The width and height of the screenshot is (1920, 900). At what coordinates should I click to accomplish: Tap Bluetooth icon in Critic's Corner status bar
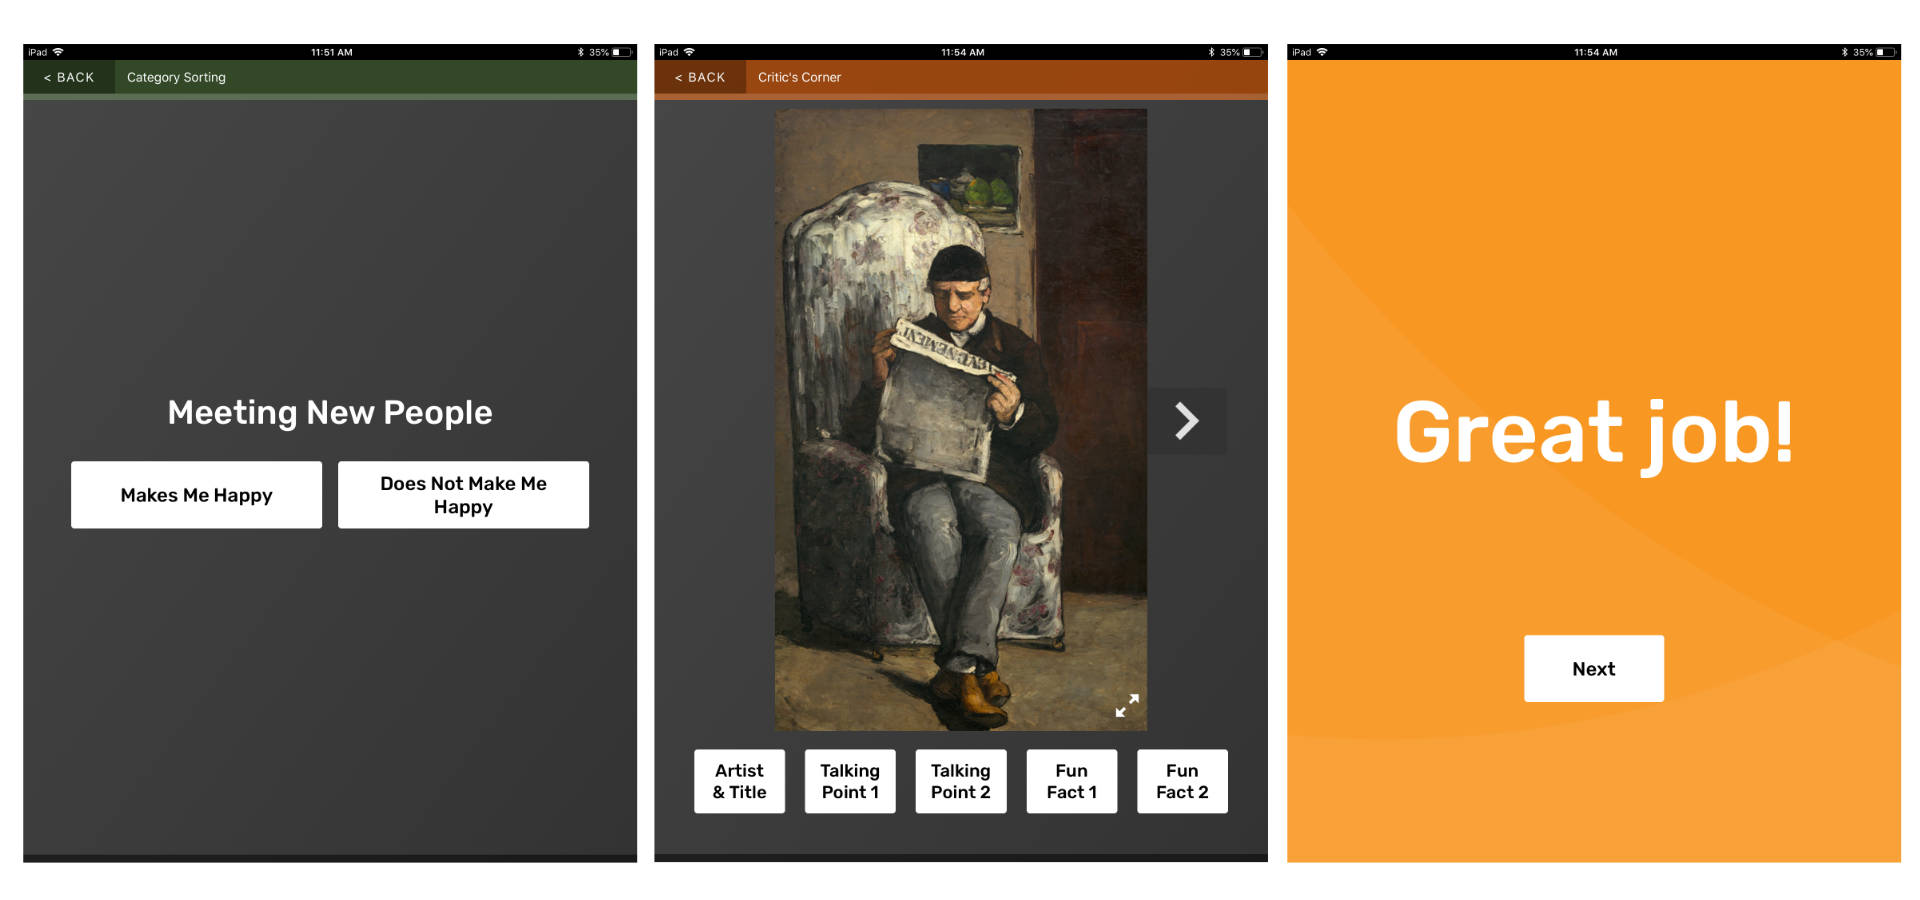tap(1211, 52)
